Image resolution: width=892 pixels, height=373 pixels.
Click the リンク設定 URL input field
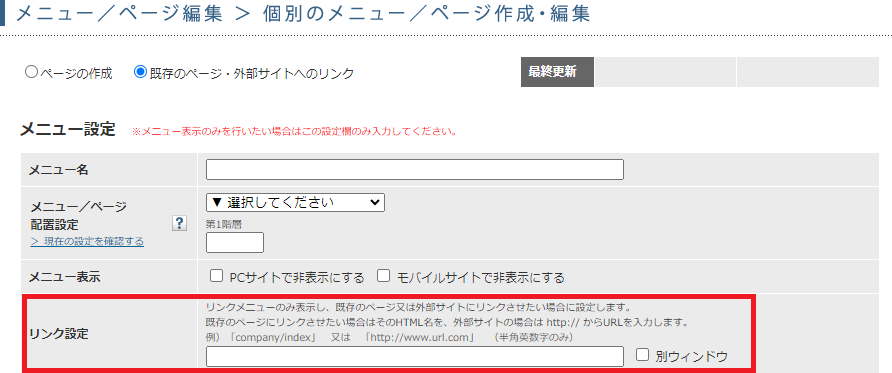[x=415, y=357]
